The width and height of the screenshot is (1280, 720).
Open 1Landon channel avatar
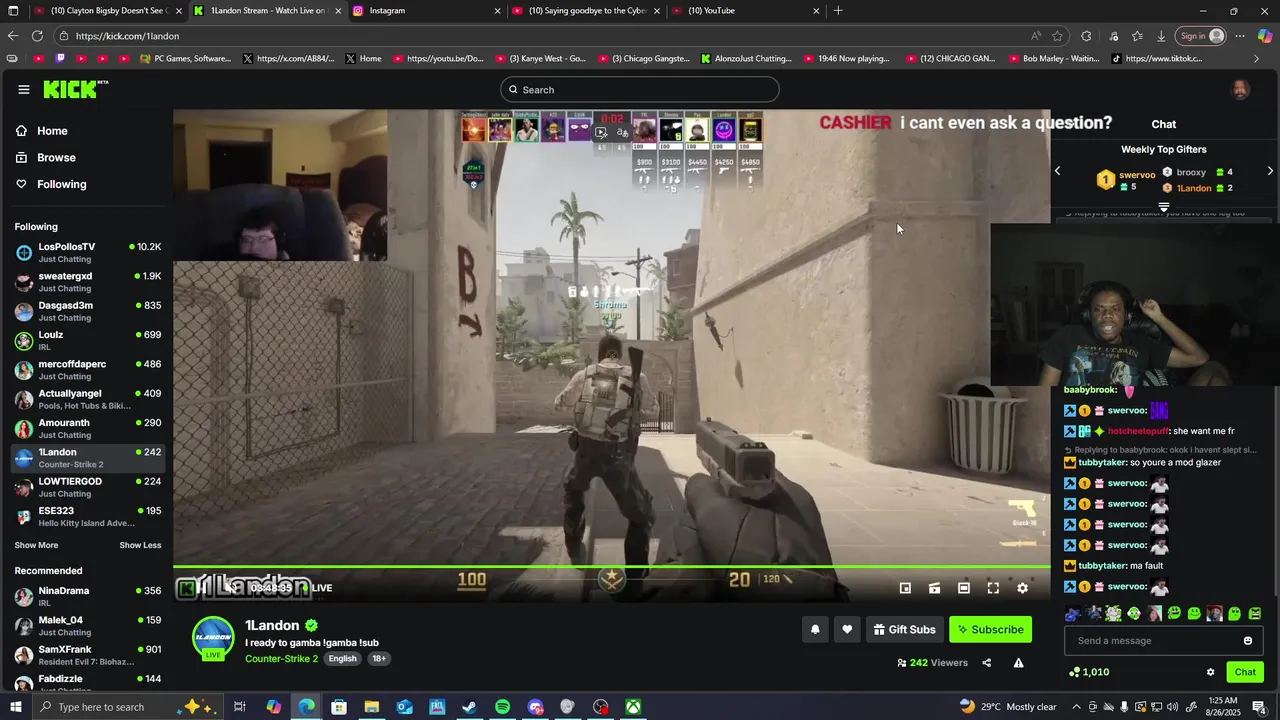point(213,638)
